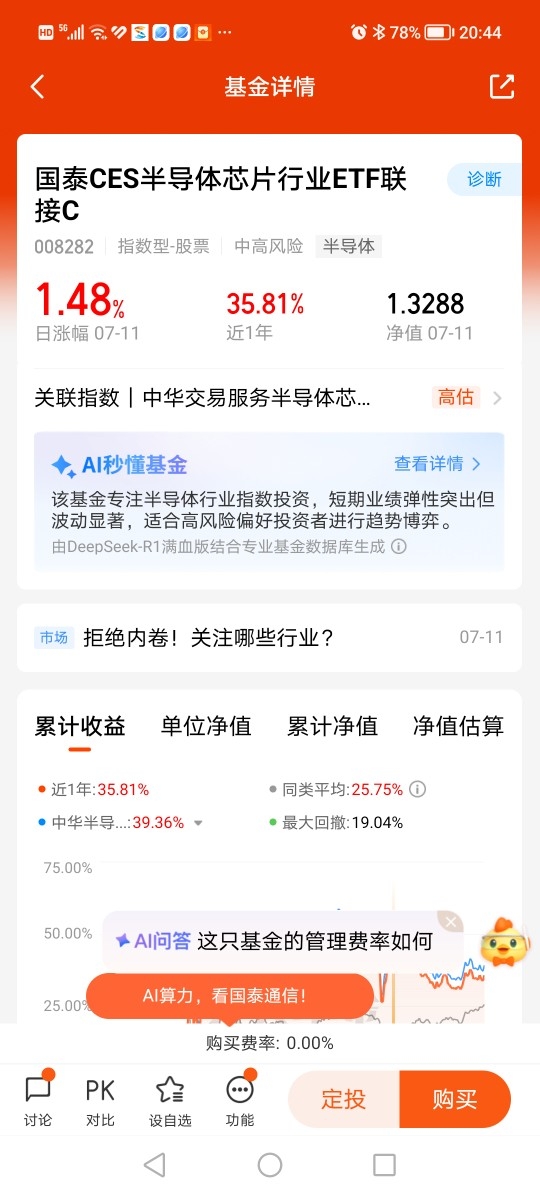The width and height of the screenshot is (540, 1194).
Task: Select the 累计净值 tab
Action: [x=332, y=726]
